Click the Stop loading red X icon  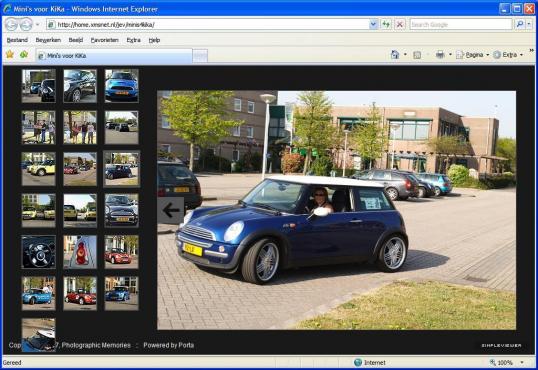400,24
